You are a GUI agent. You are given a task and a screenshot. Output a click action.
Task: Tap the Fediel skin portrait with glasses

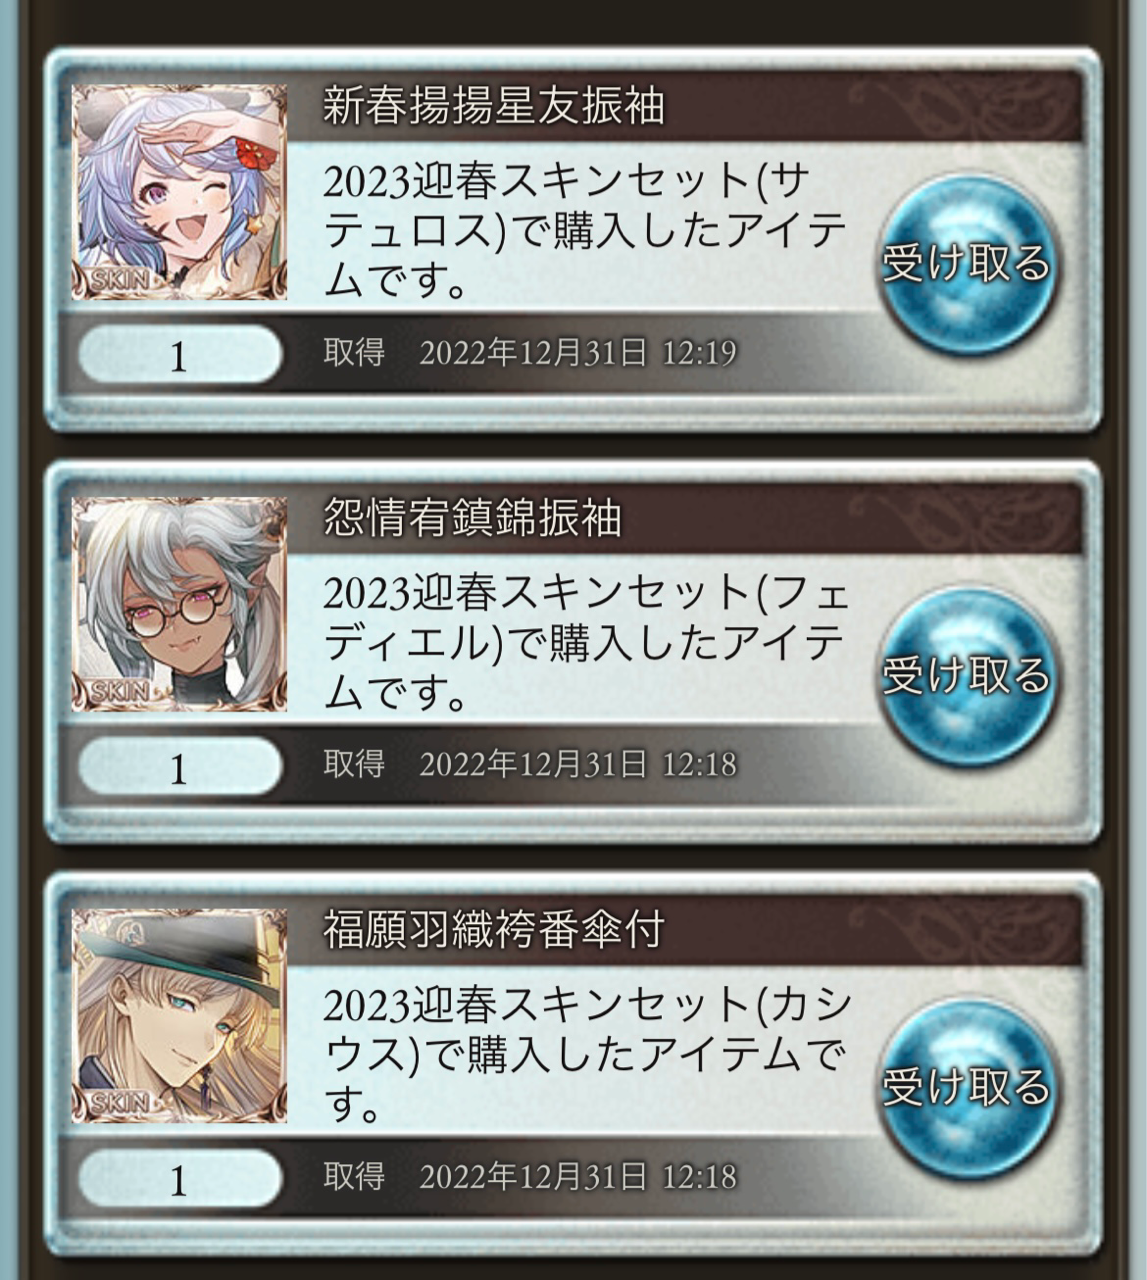tap(179, 604)
